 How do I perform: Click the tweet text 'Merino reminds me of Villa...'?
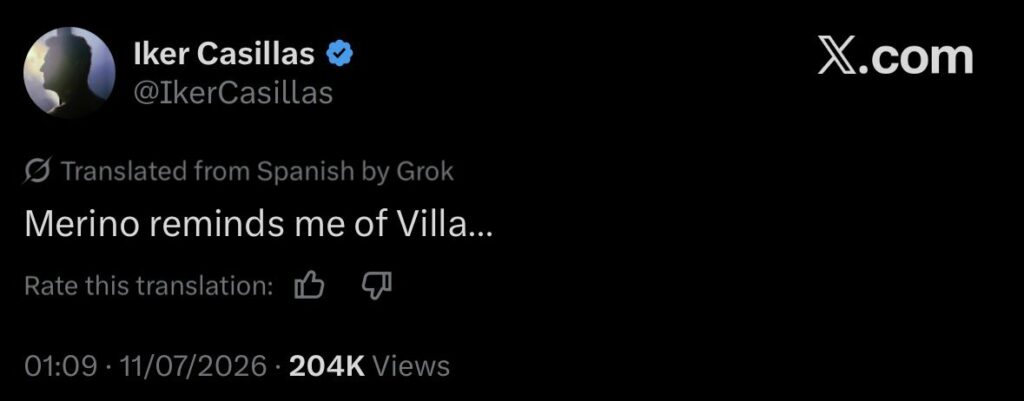(259, 225)
